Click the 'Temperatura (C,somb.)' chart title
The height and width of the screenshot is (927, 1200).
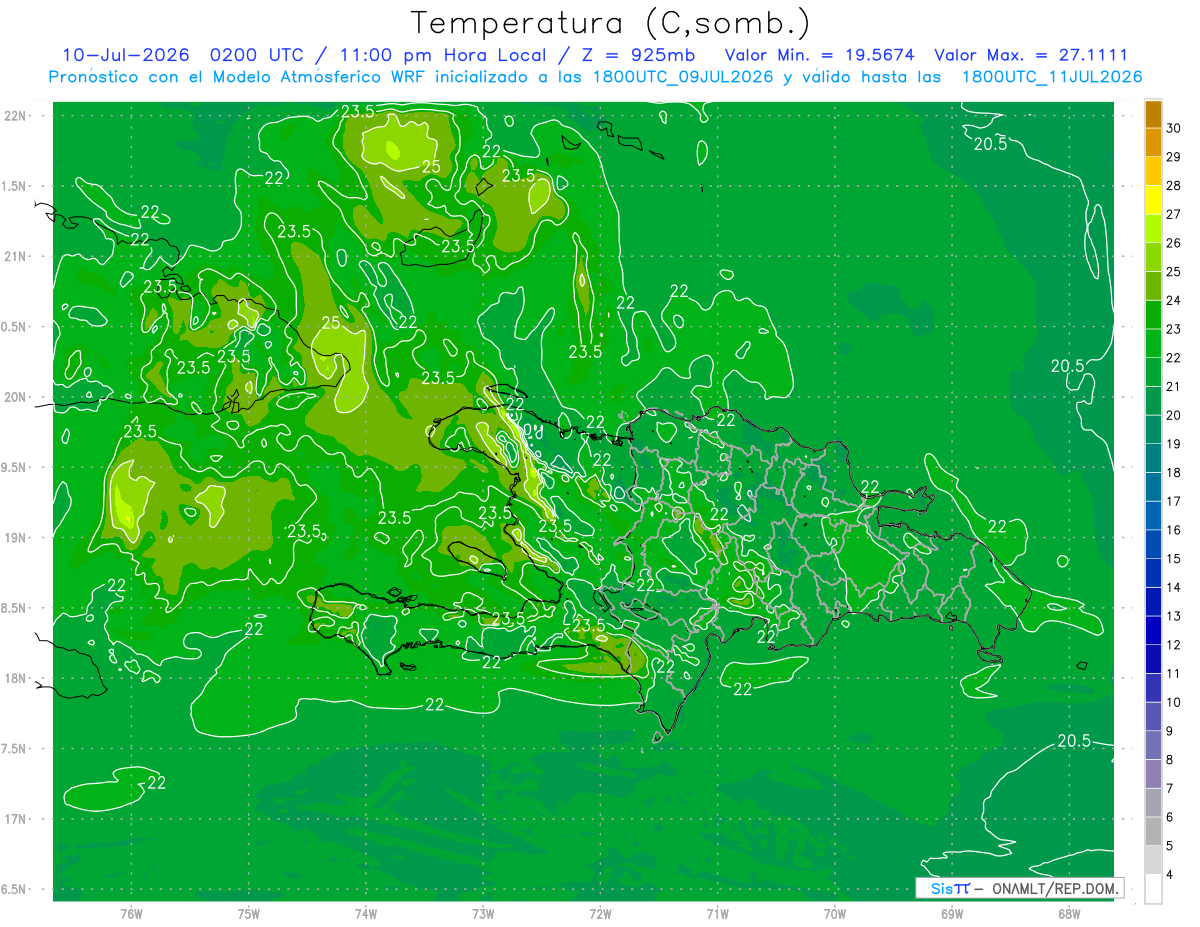point(611,23)
